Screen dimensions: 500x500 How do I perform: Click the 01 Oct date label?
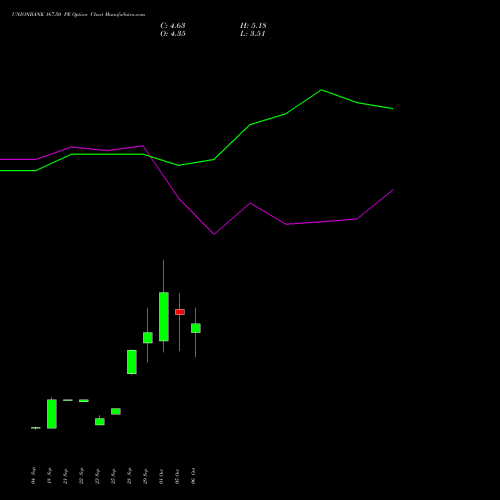coord(161,476)
